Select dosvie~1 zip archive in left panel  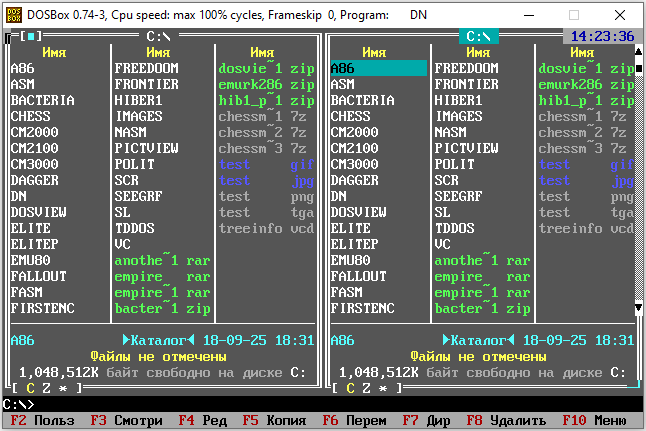(267, 68)
